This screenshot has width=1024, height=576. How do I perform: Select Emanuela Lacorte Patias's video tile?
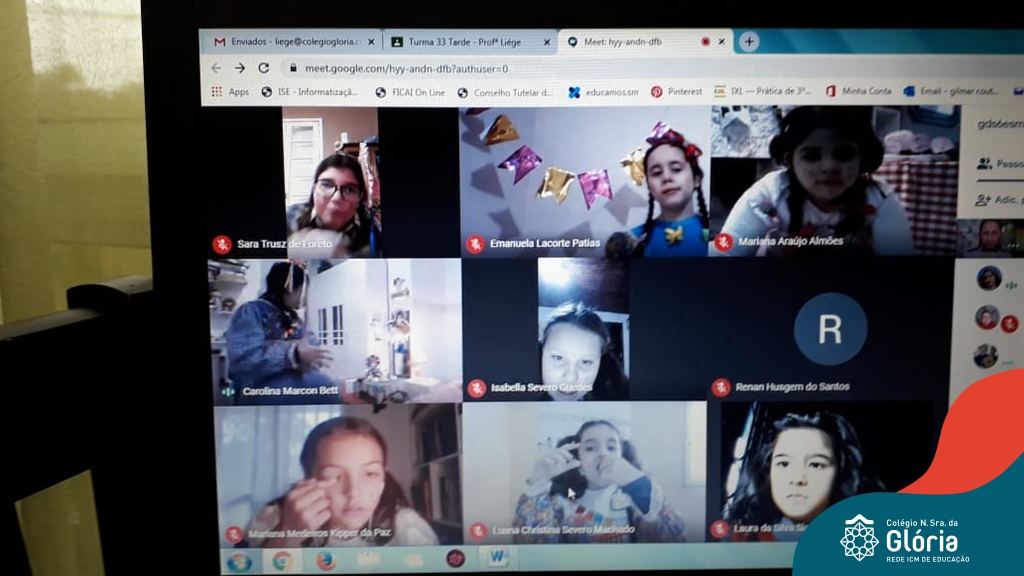[584, 182]
